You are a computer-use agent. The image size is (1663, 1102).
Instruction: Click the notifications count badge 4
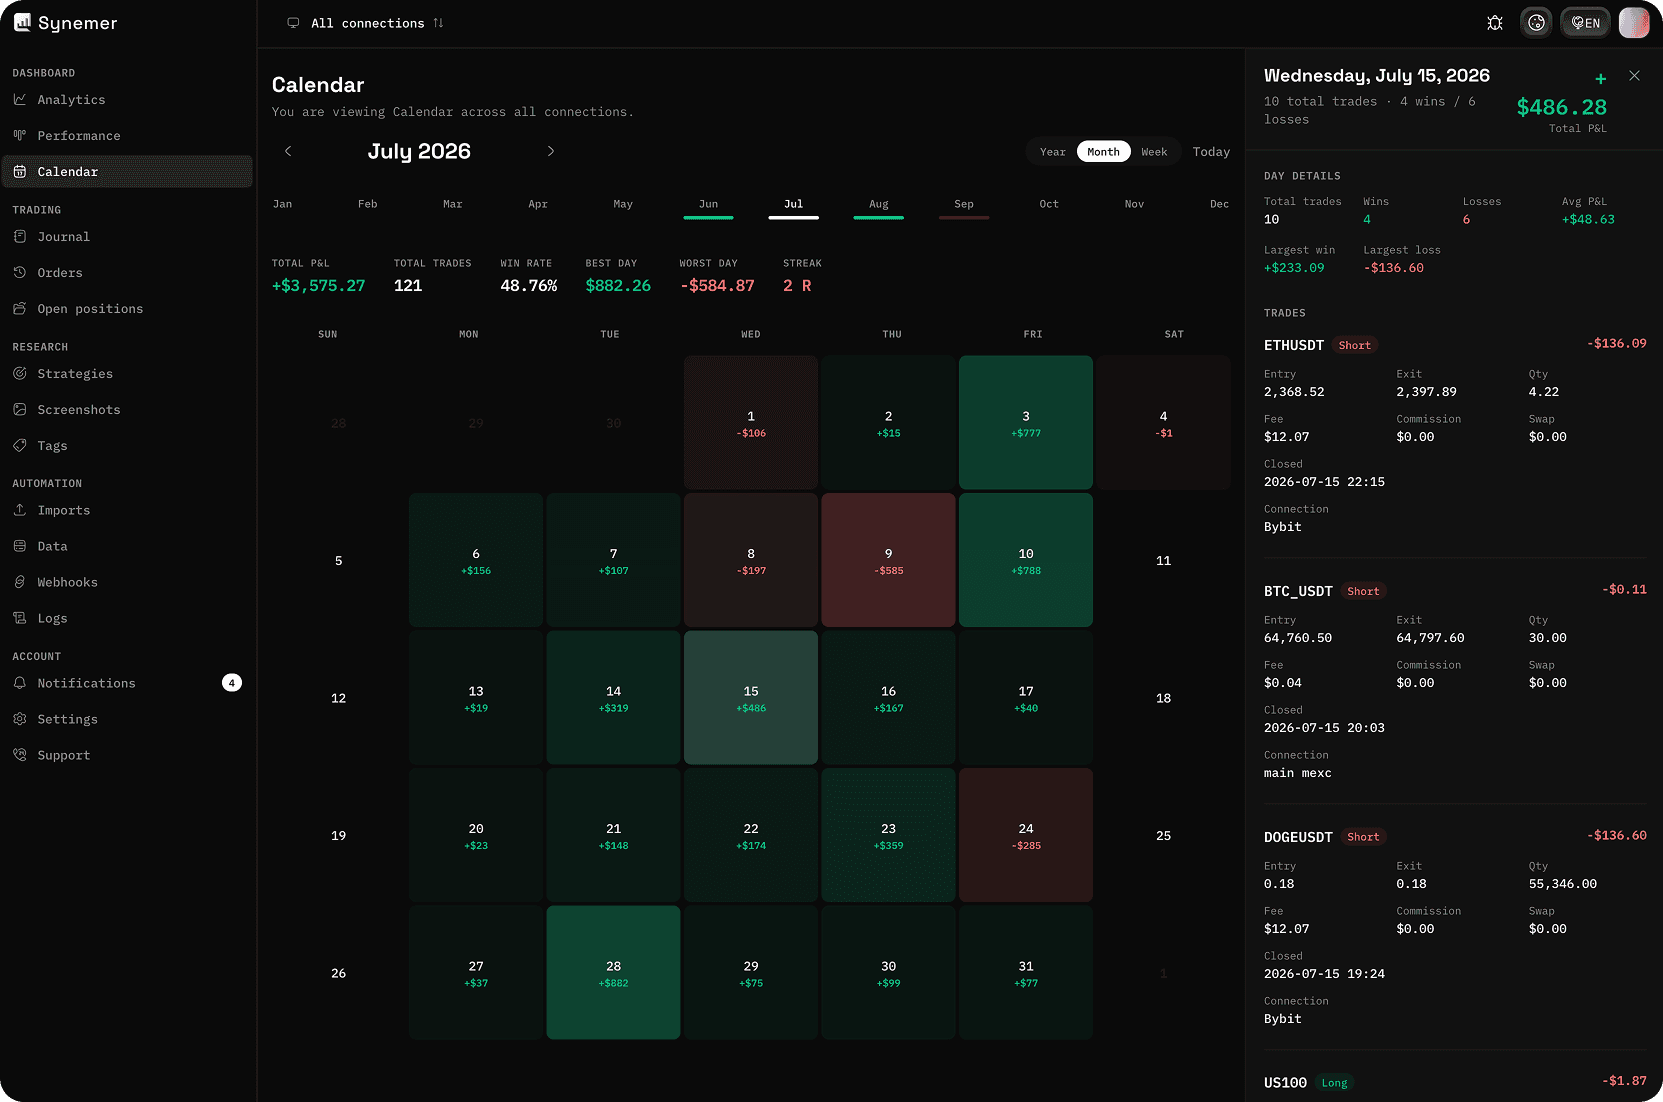coord(232,683)
